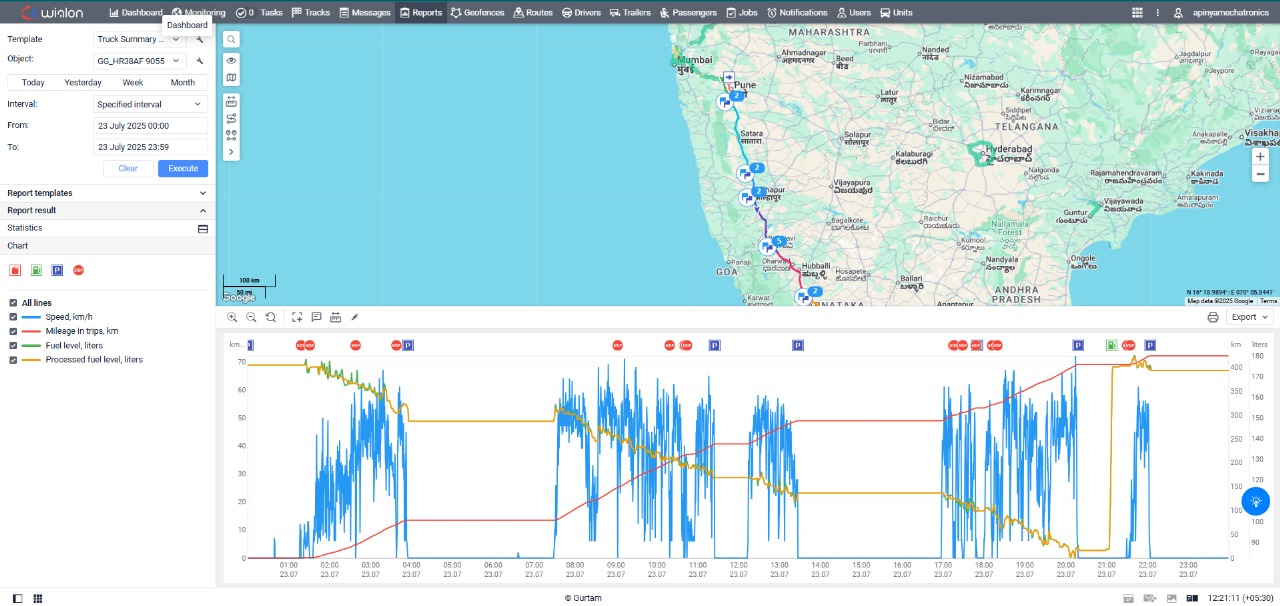The width and height of the screenshot is (1280, 606).
Task: Switch to the Geofences tab
Action: pos(477,13)
